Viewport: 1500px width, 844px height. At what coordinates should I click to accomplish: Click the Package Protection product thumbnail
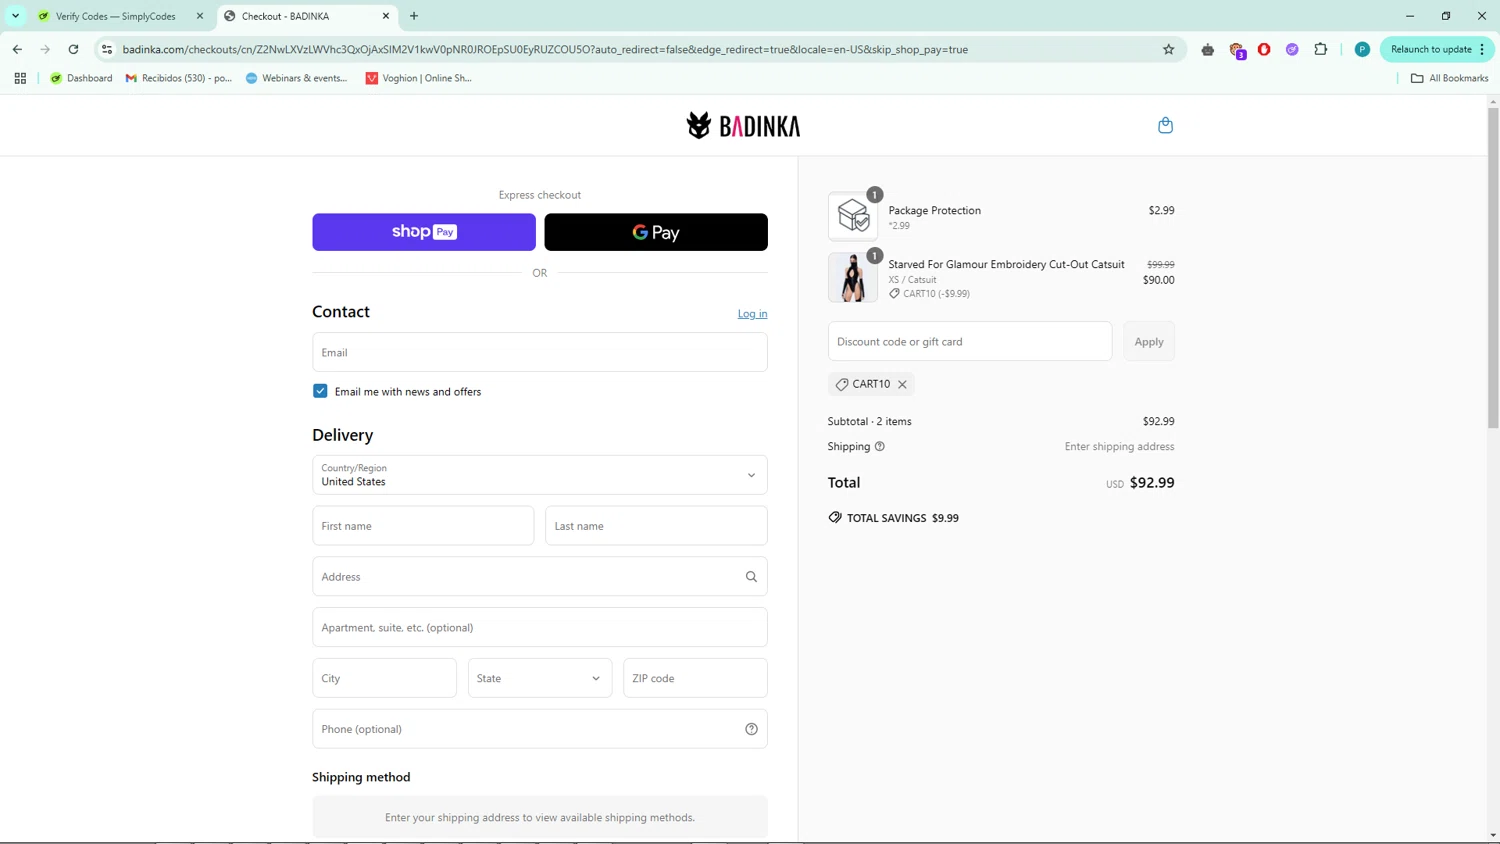pyautogui.click(x=853, y=216)
